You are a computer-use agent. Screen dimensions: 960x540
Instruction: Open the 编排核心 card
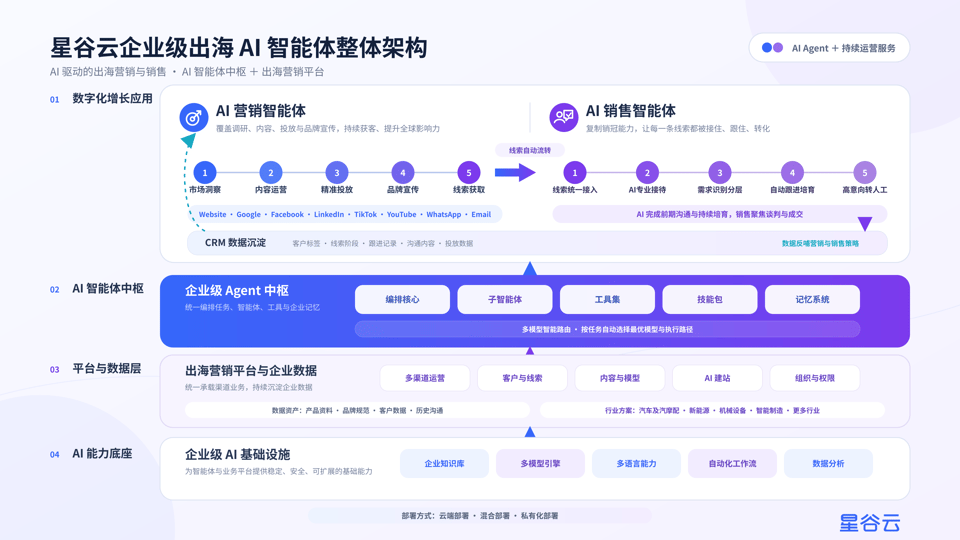pos(402,299)
